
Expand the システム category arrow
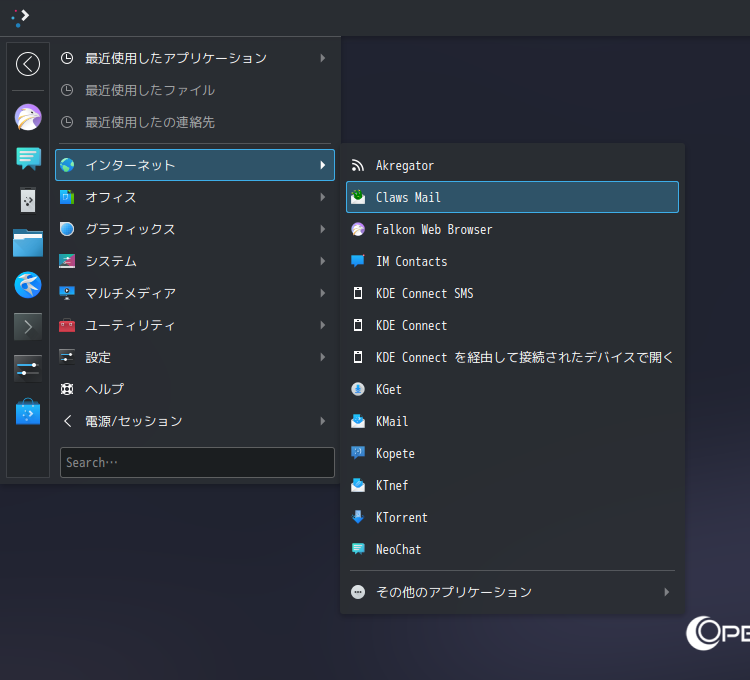coord(323,261)
